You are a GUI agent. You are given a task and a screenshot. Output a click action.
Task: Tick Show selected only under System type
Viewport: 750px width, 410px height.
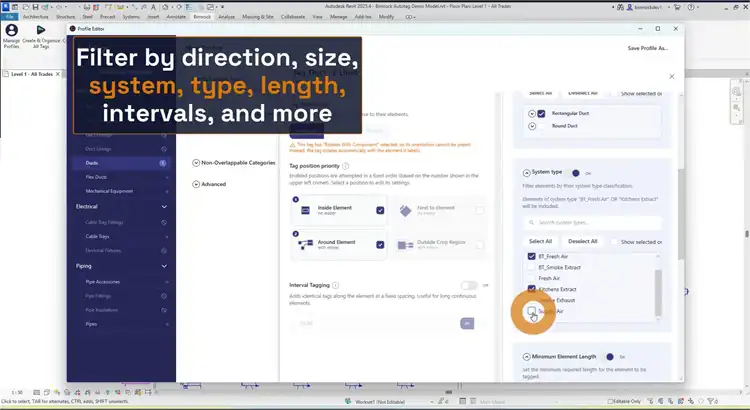click(x=614, y=242)
